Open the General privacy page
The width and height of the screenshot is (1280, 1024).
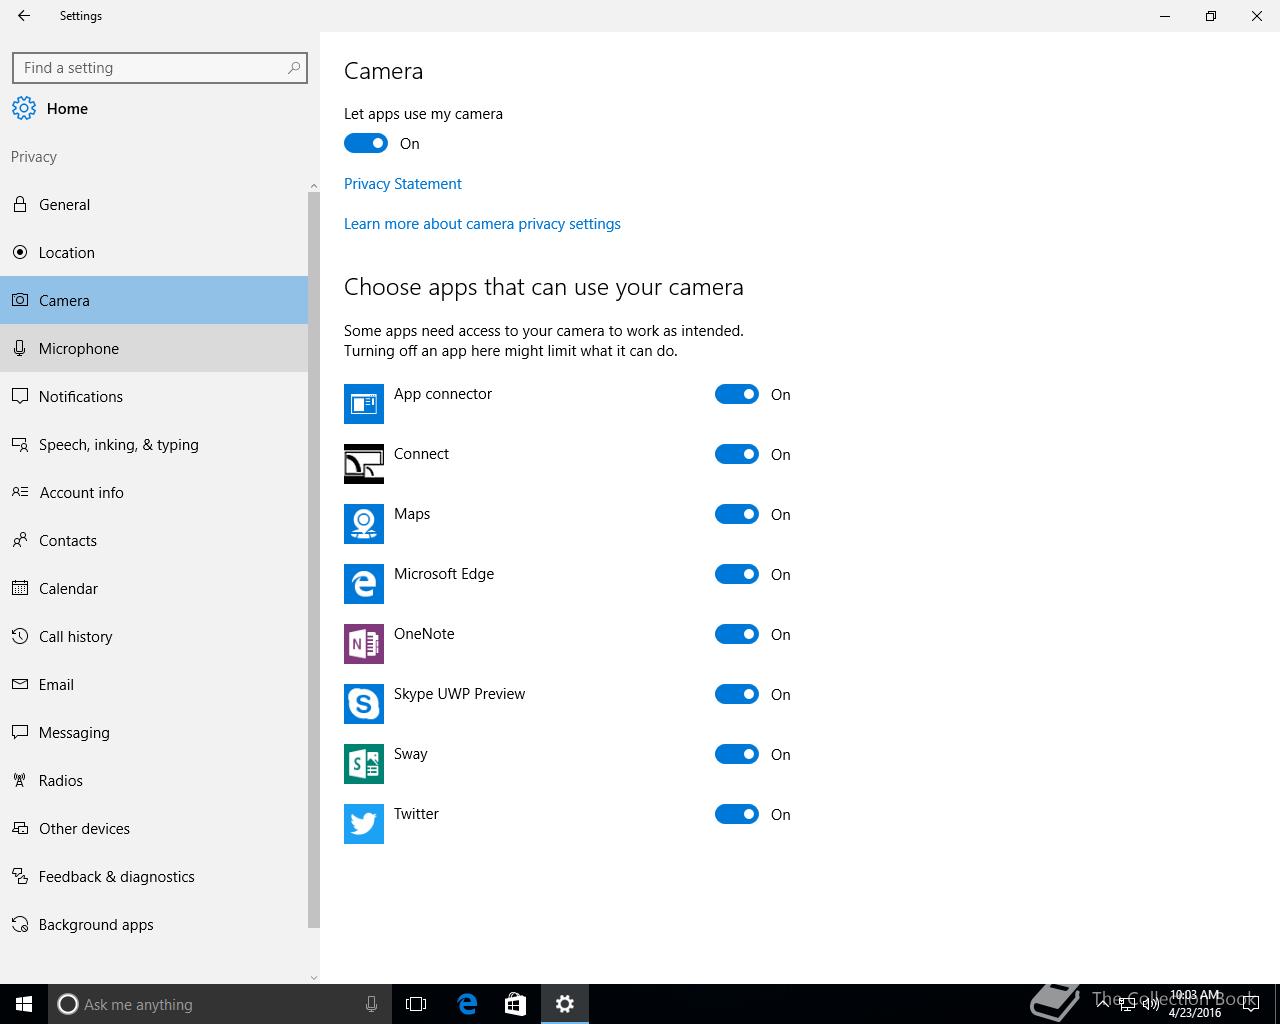coord(154,204)
